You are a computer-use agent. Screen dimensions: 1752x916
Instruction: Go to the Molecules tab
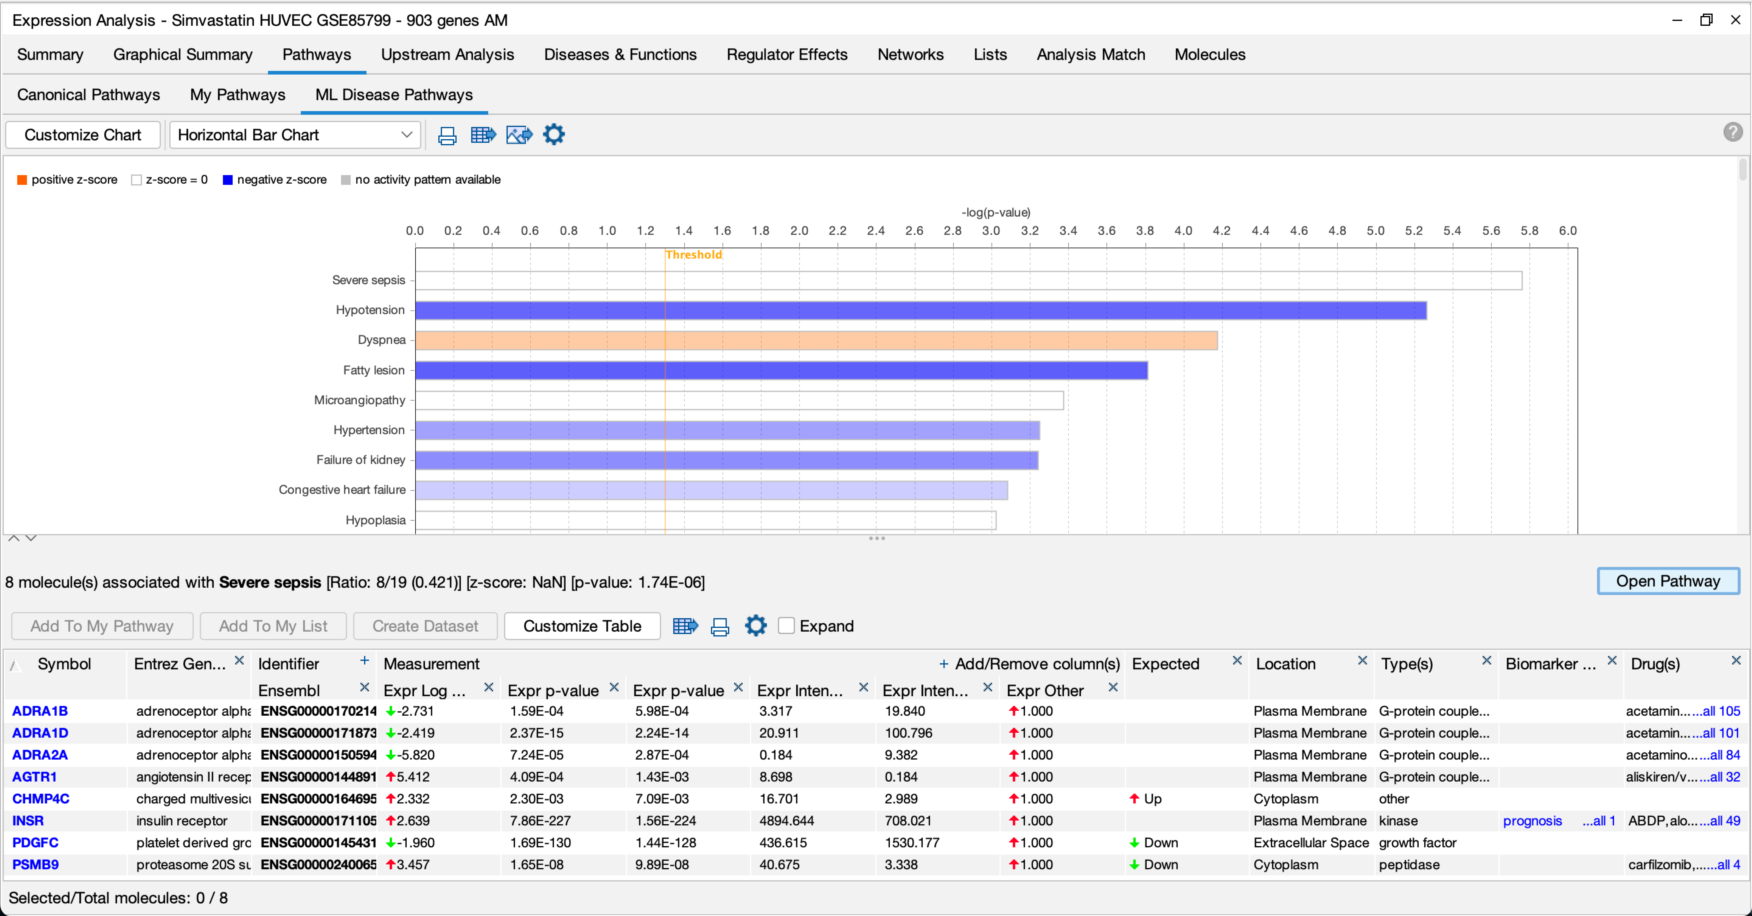[x=1210, y=55]
